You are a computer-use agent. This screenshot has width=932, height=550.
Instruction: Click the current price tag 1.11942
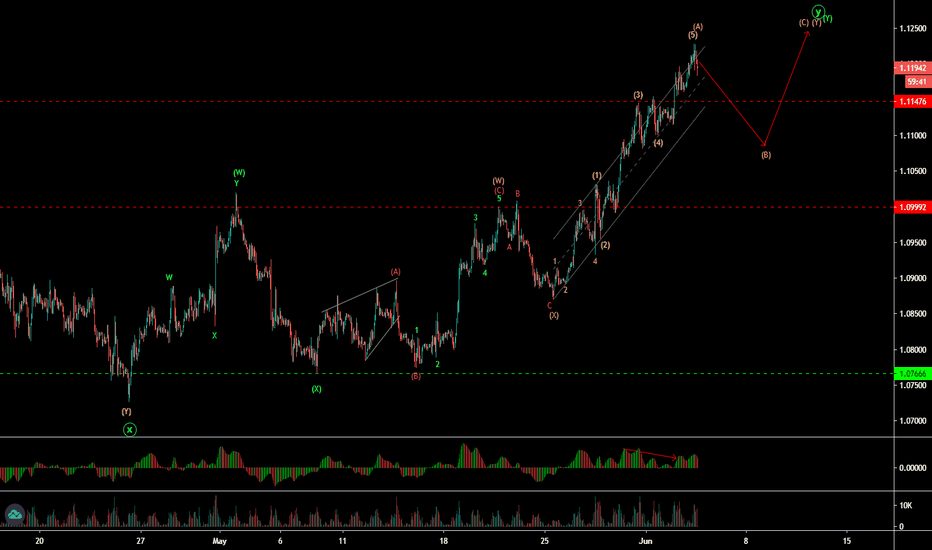coord(912,68)
